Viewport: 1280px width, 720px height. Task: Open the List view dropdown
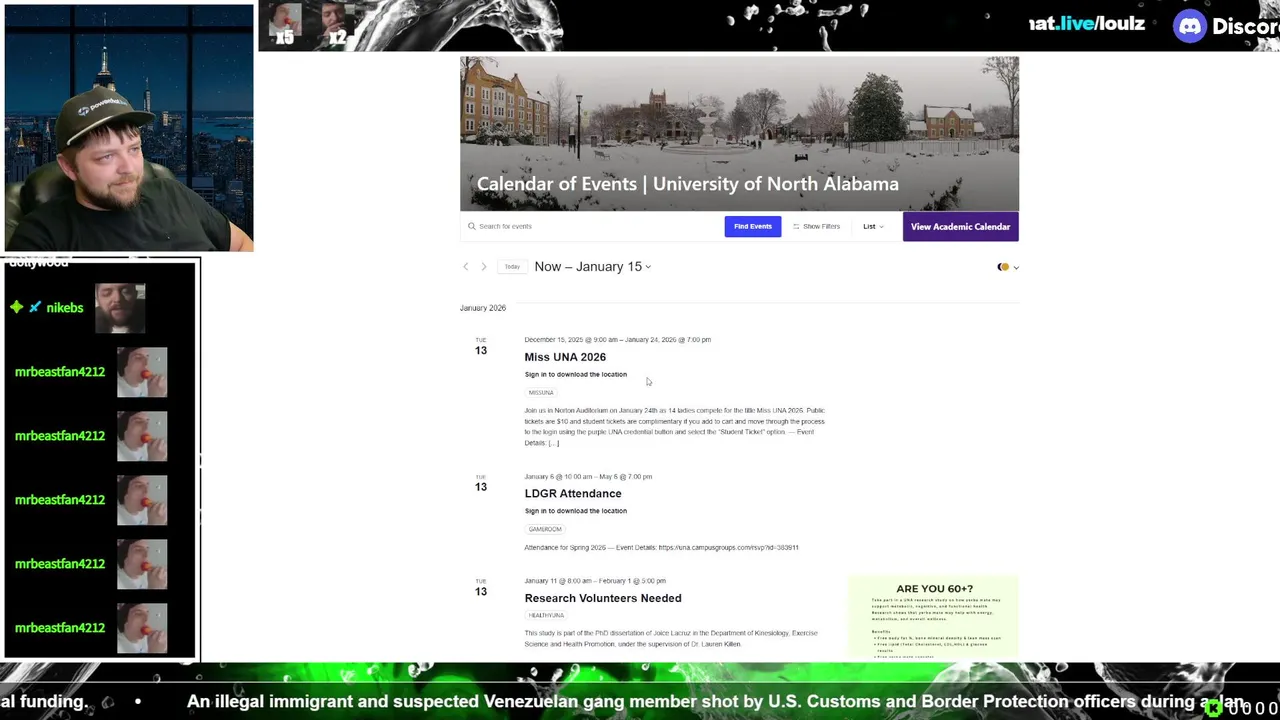[873, 227]
